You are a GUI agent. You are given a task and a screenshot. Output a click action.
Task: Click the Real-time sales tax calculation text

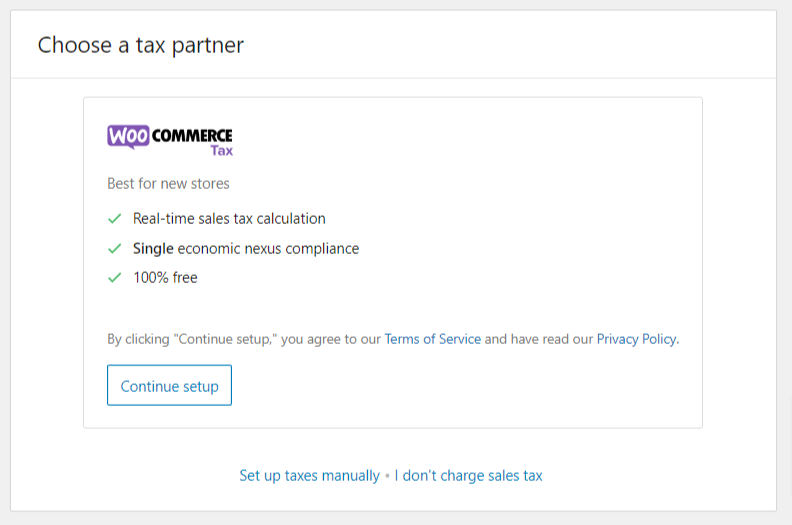pos(229,218)
